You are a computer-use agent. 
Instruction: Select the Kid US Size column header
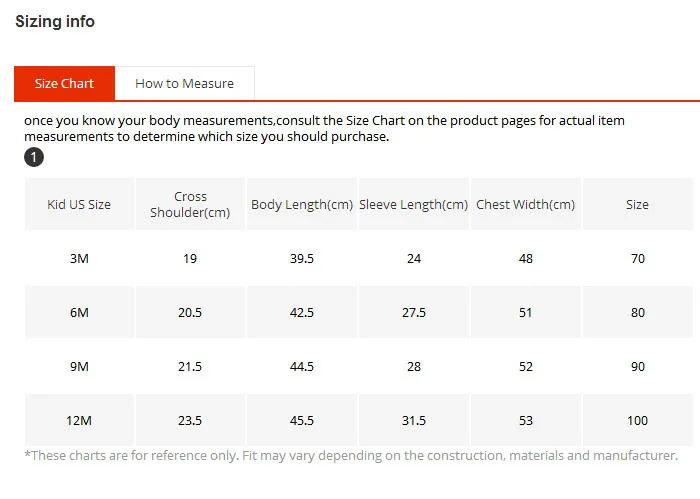point(79,204)
